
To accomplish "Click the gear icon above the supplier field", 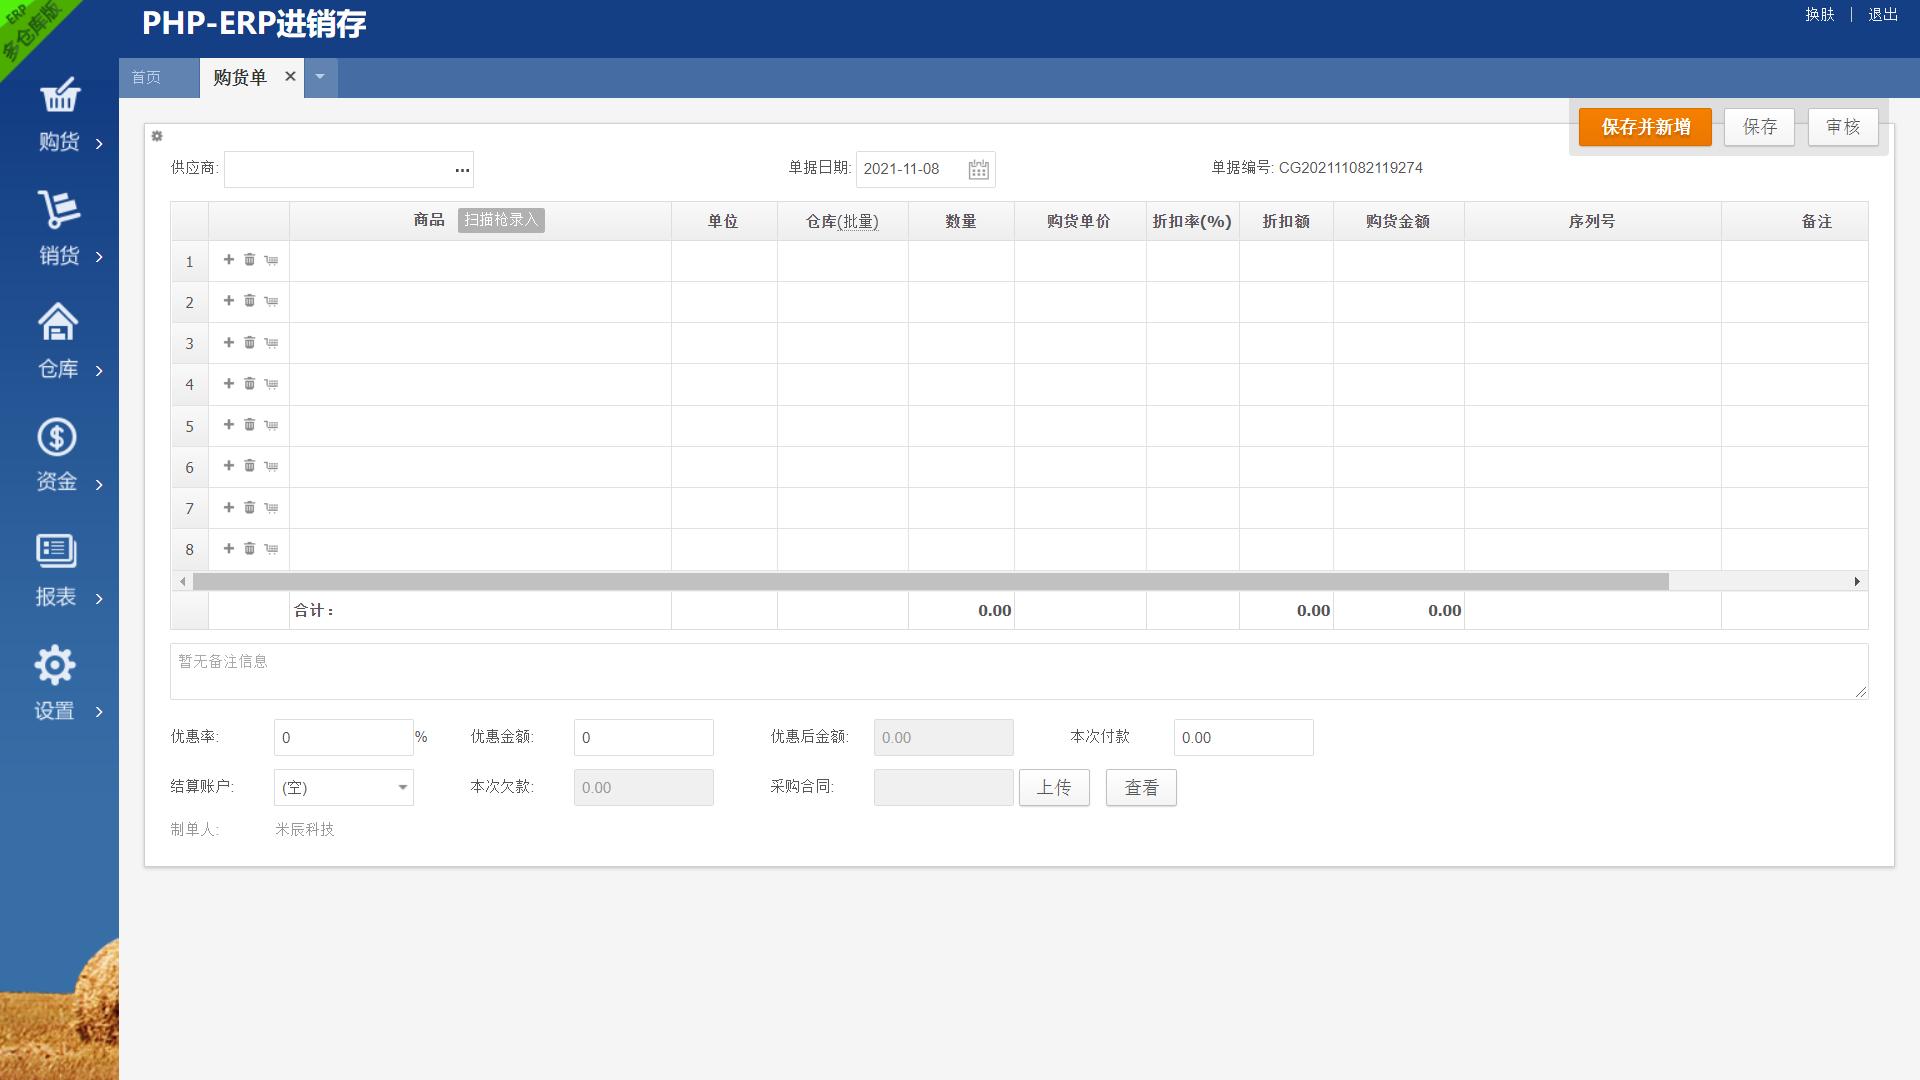I will pyautogui.click(x=157, y=136).
